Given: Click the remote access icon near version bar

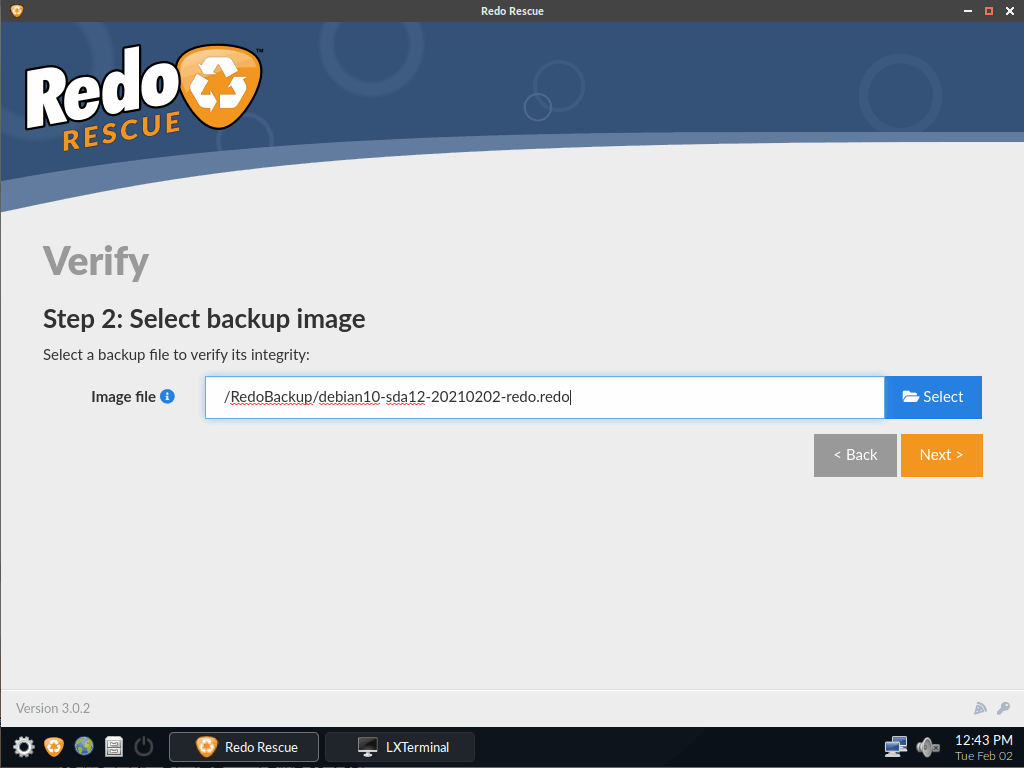Looking at the screenshot, I should [x=980, y=709].
